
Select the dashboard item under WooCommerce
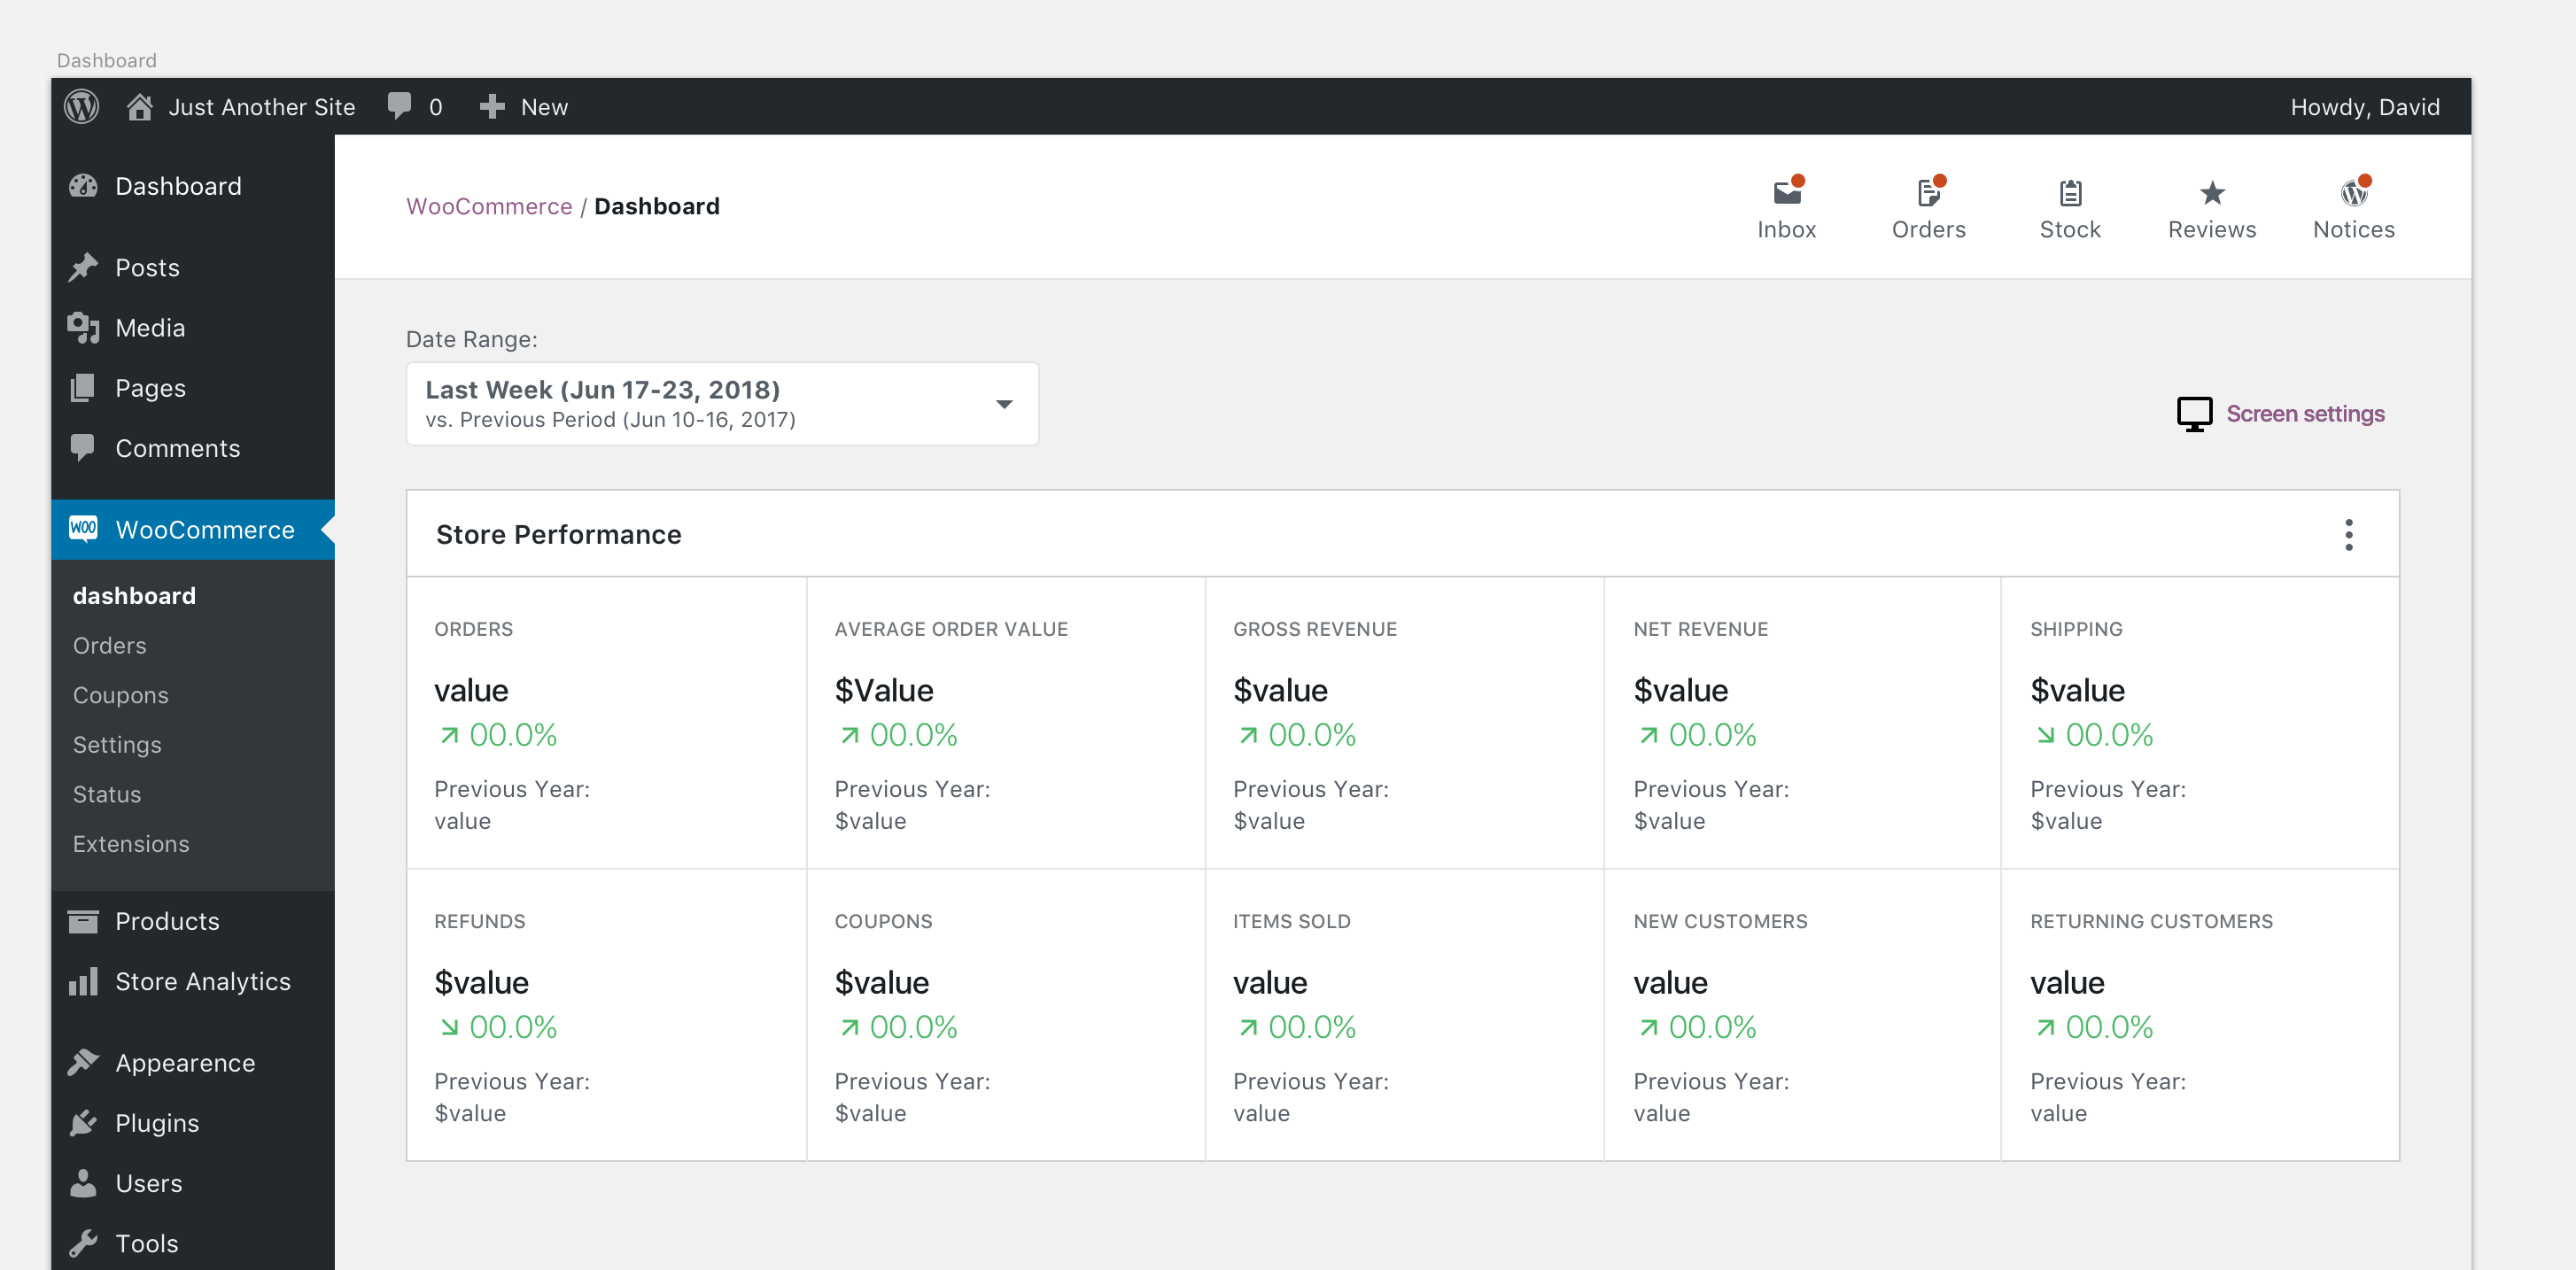click(x=134, y=595)
